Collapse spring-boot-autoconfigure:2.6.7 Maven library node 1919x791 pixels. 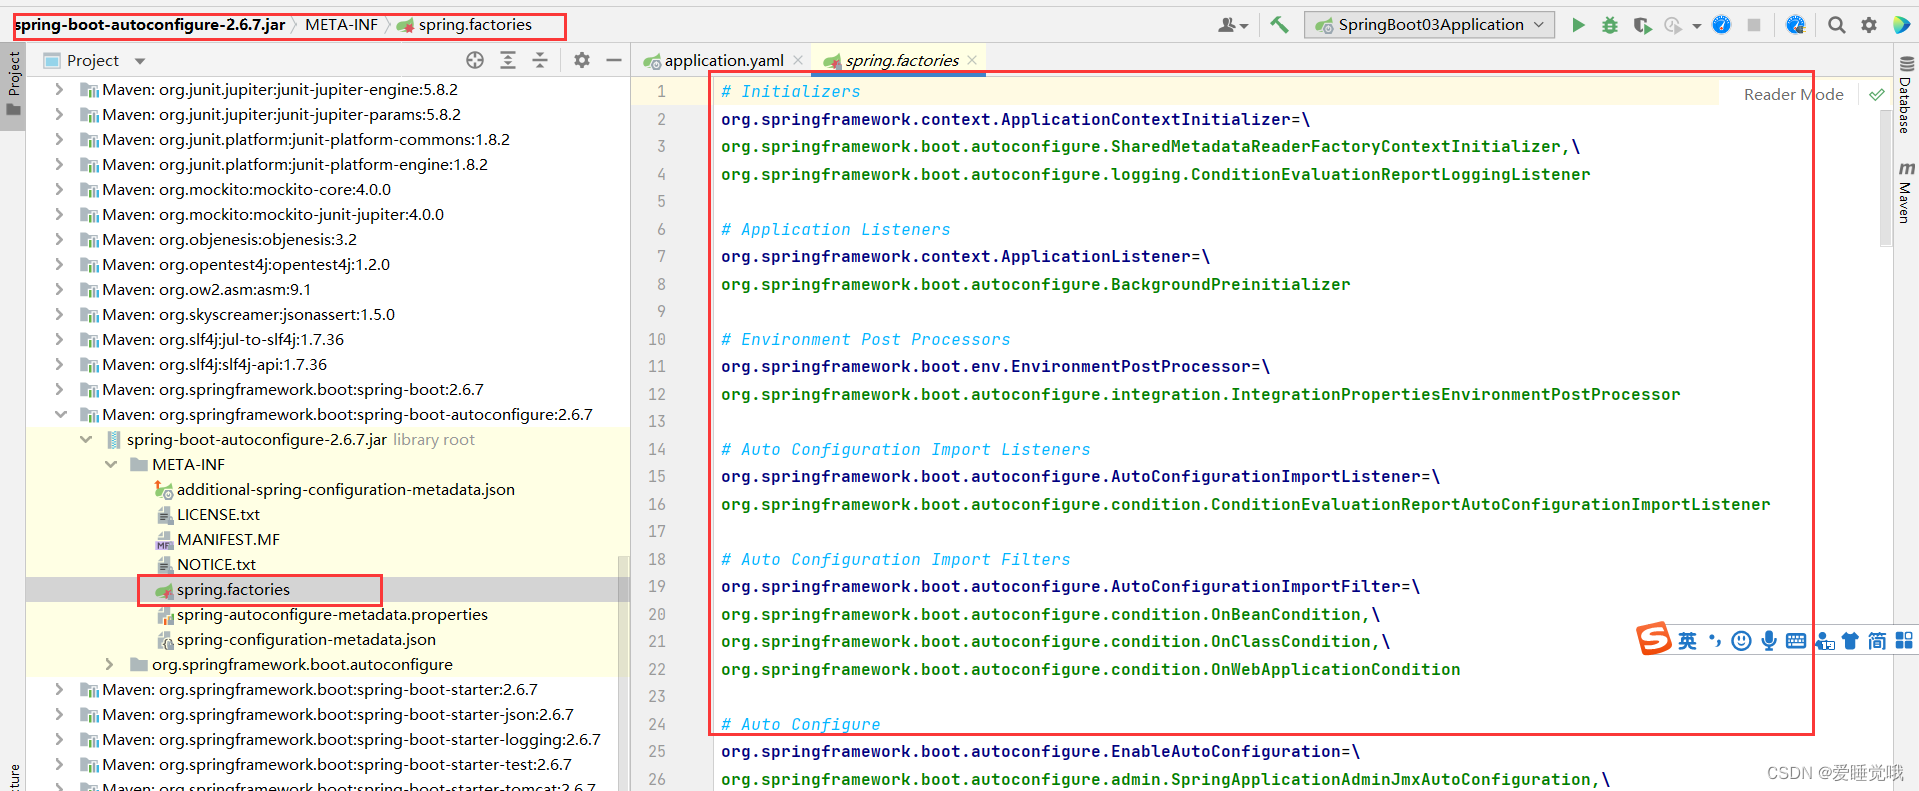click(x=60, y=414)
